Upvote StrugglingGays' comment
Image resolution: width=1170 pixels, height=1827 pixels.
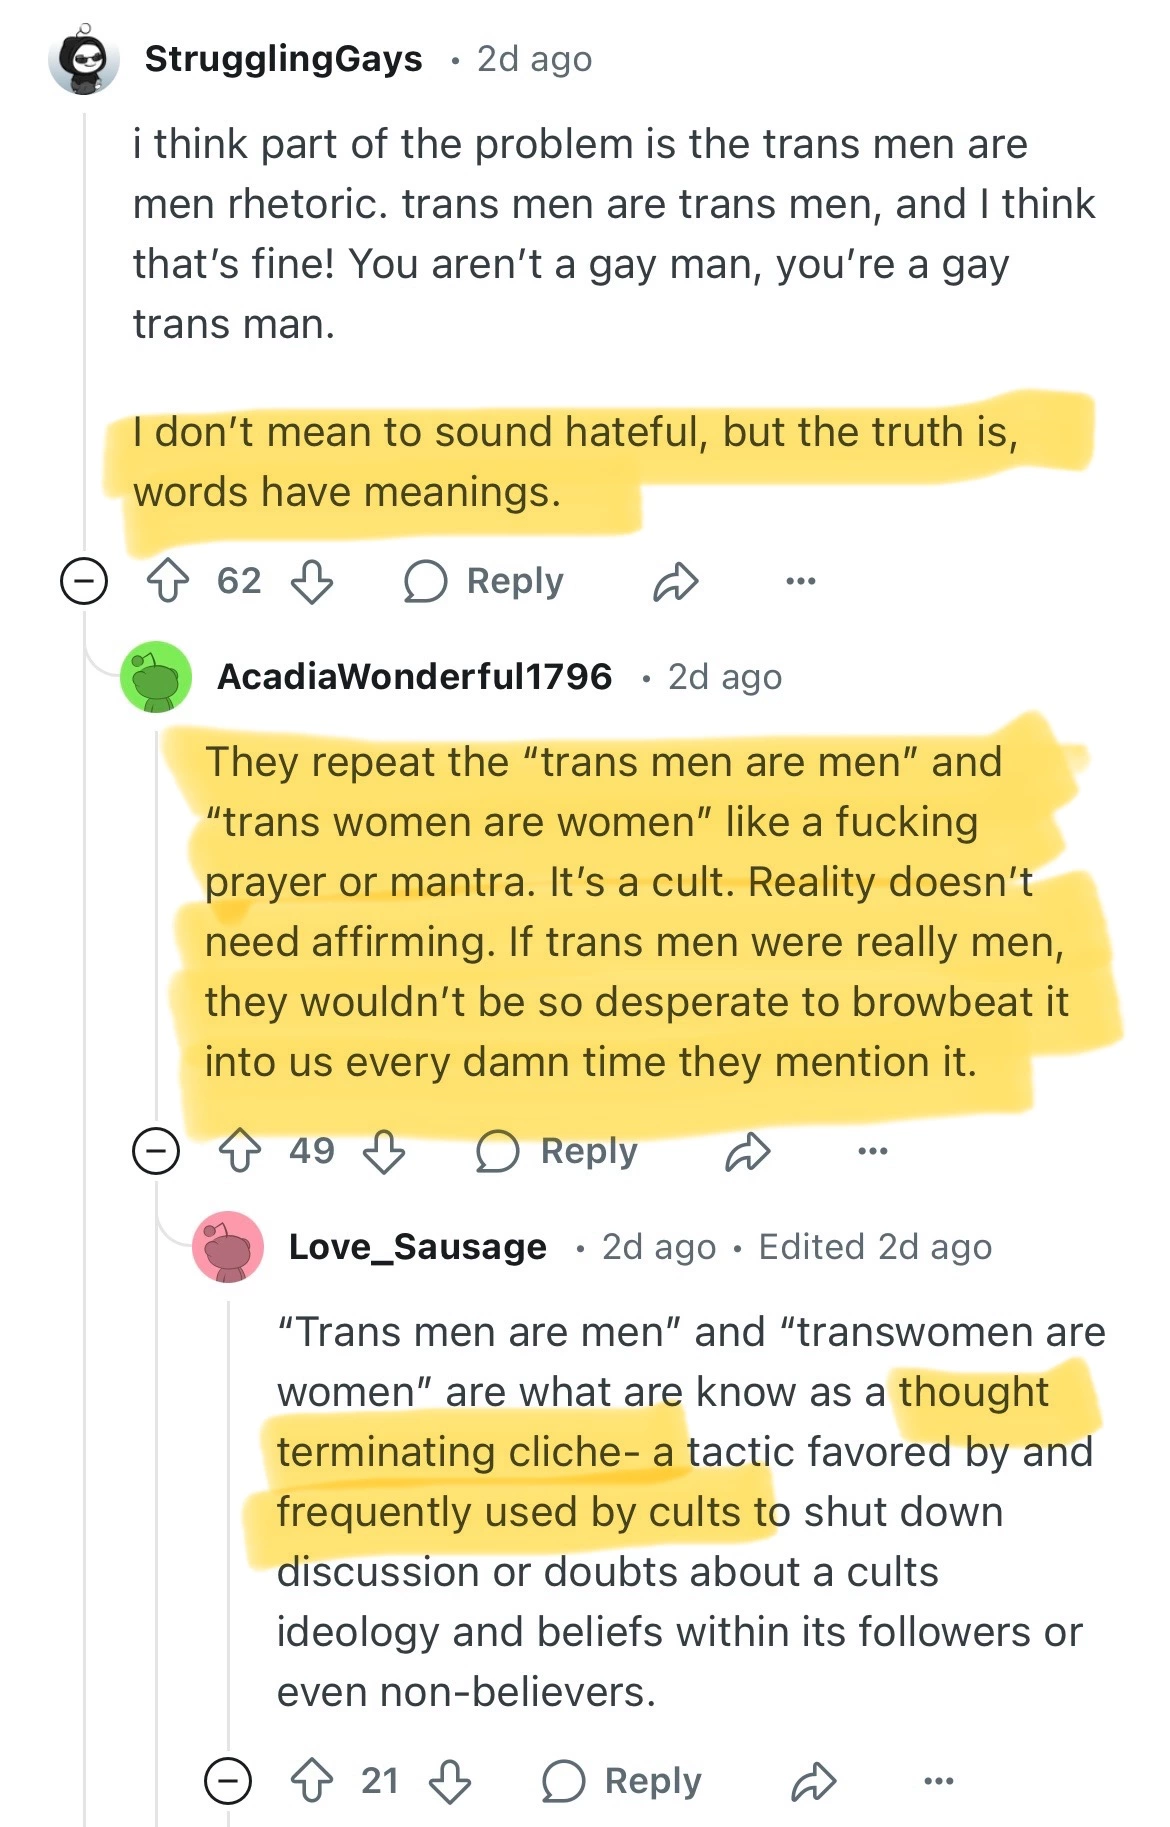tap(168, 581)
